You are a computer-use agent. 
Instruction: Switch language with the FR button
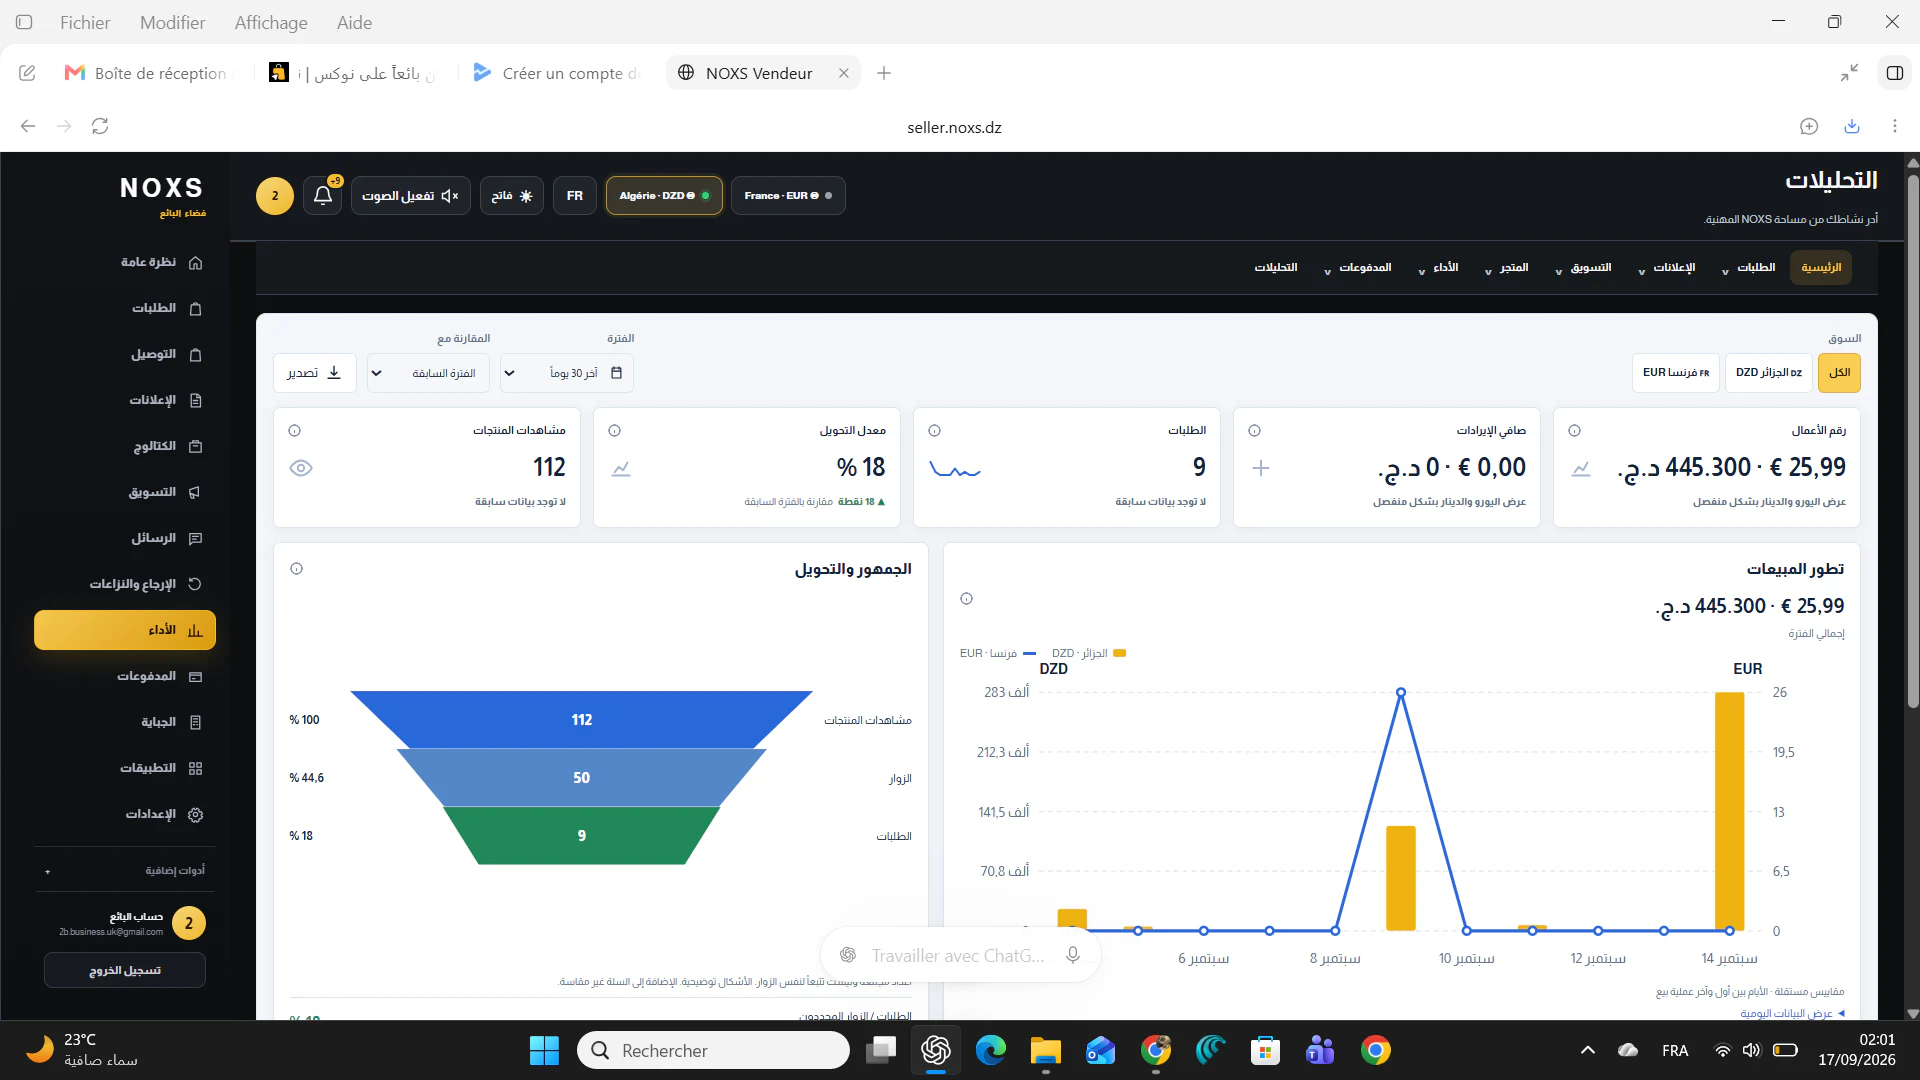[x=575, y=196]
